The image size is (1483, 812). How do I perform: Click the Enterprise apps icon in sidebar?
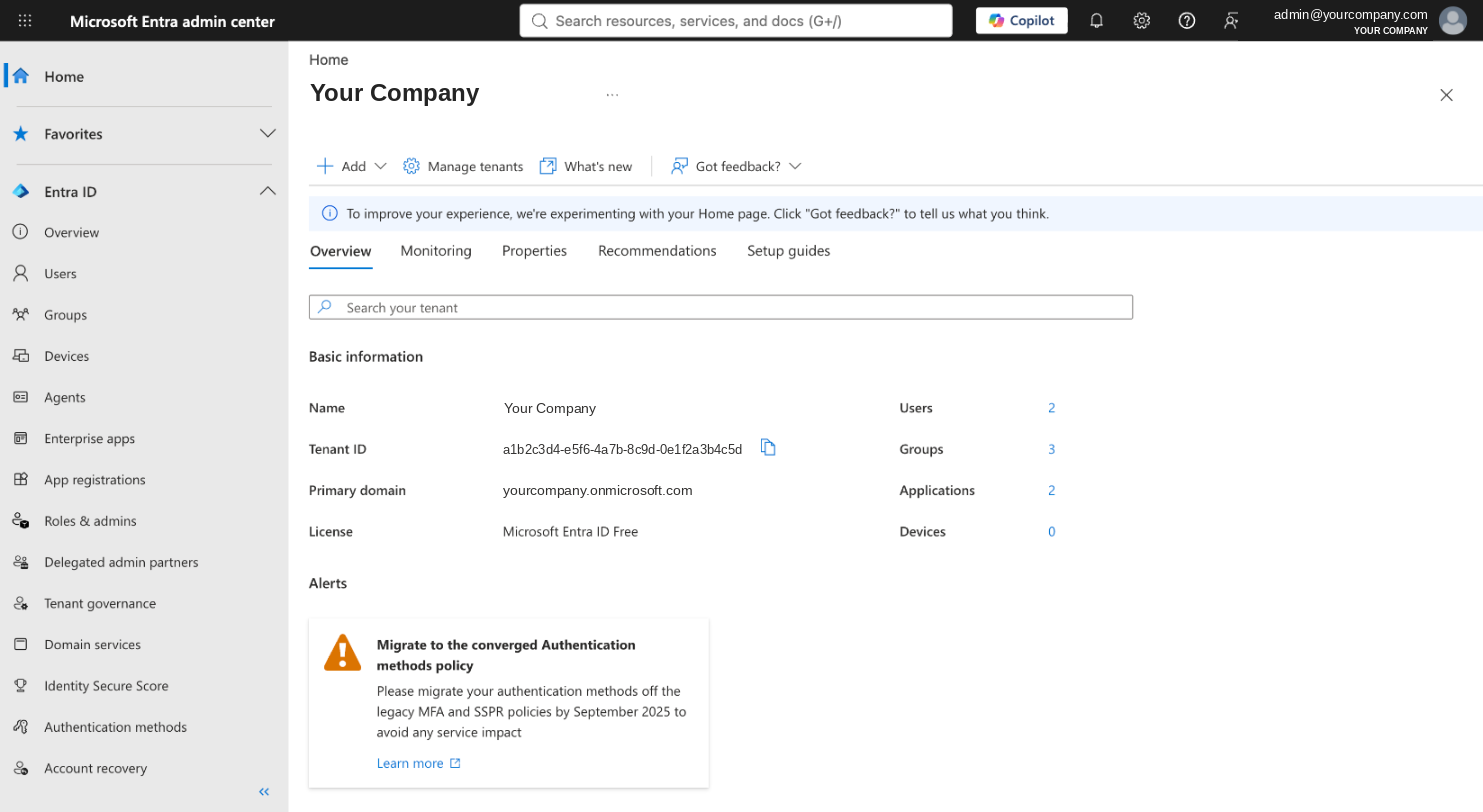point(20,438)
